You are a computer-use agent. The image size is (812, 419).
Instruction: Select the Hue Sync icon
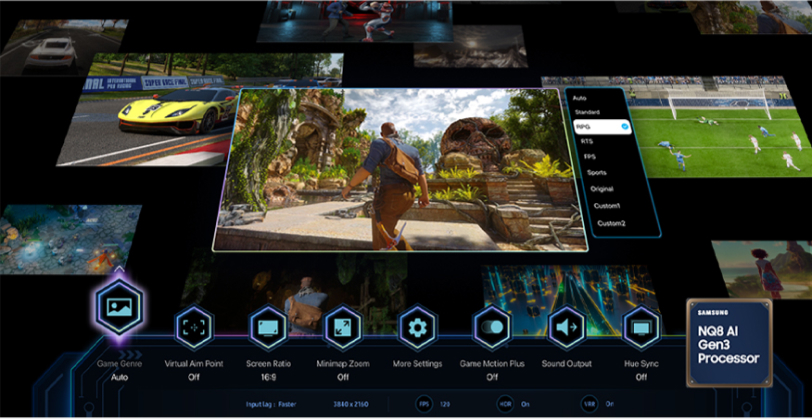point(641,327)
